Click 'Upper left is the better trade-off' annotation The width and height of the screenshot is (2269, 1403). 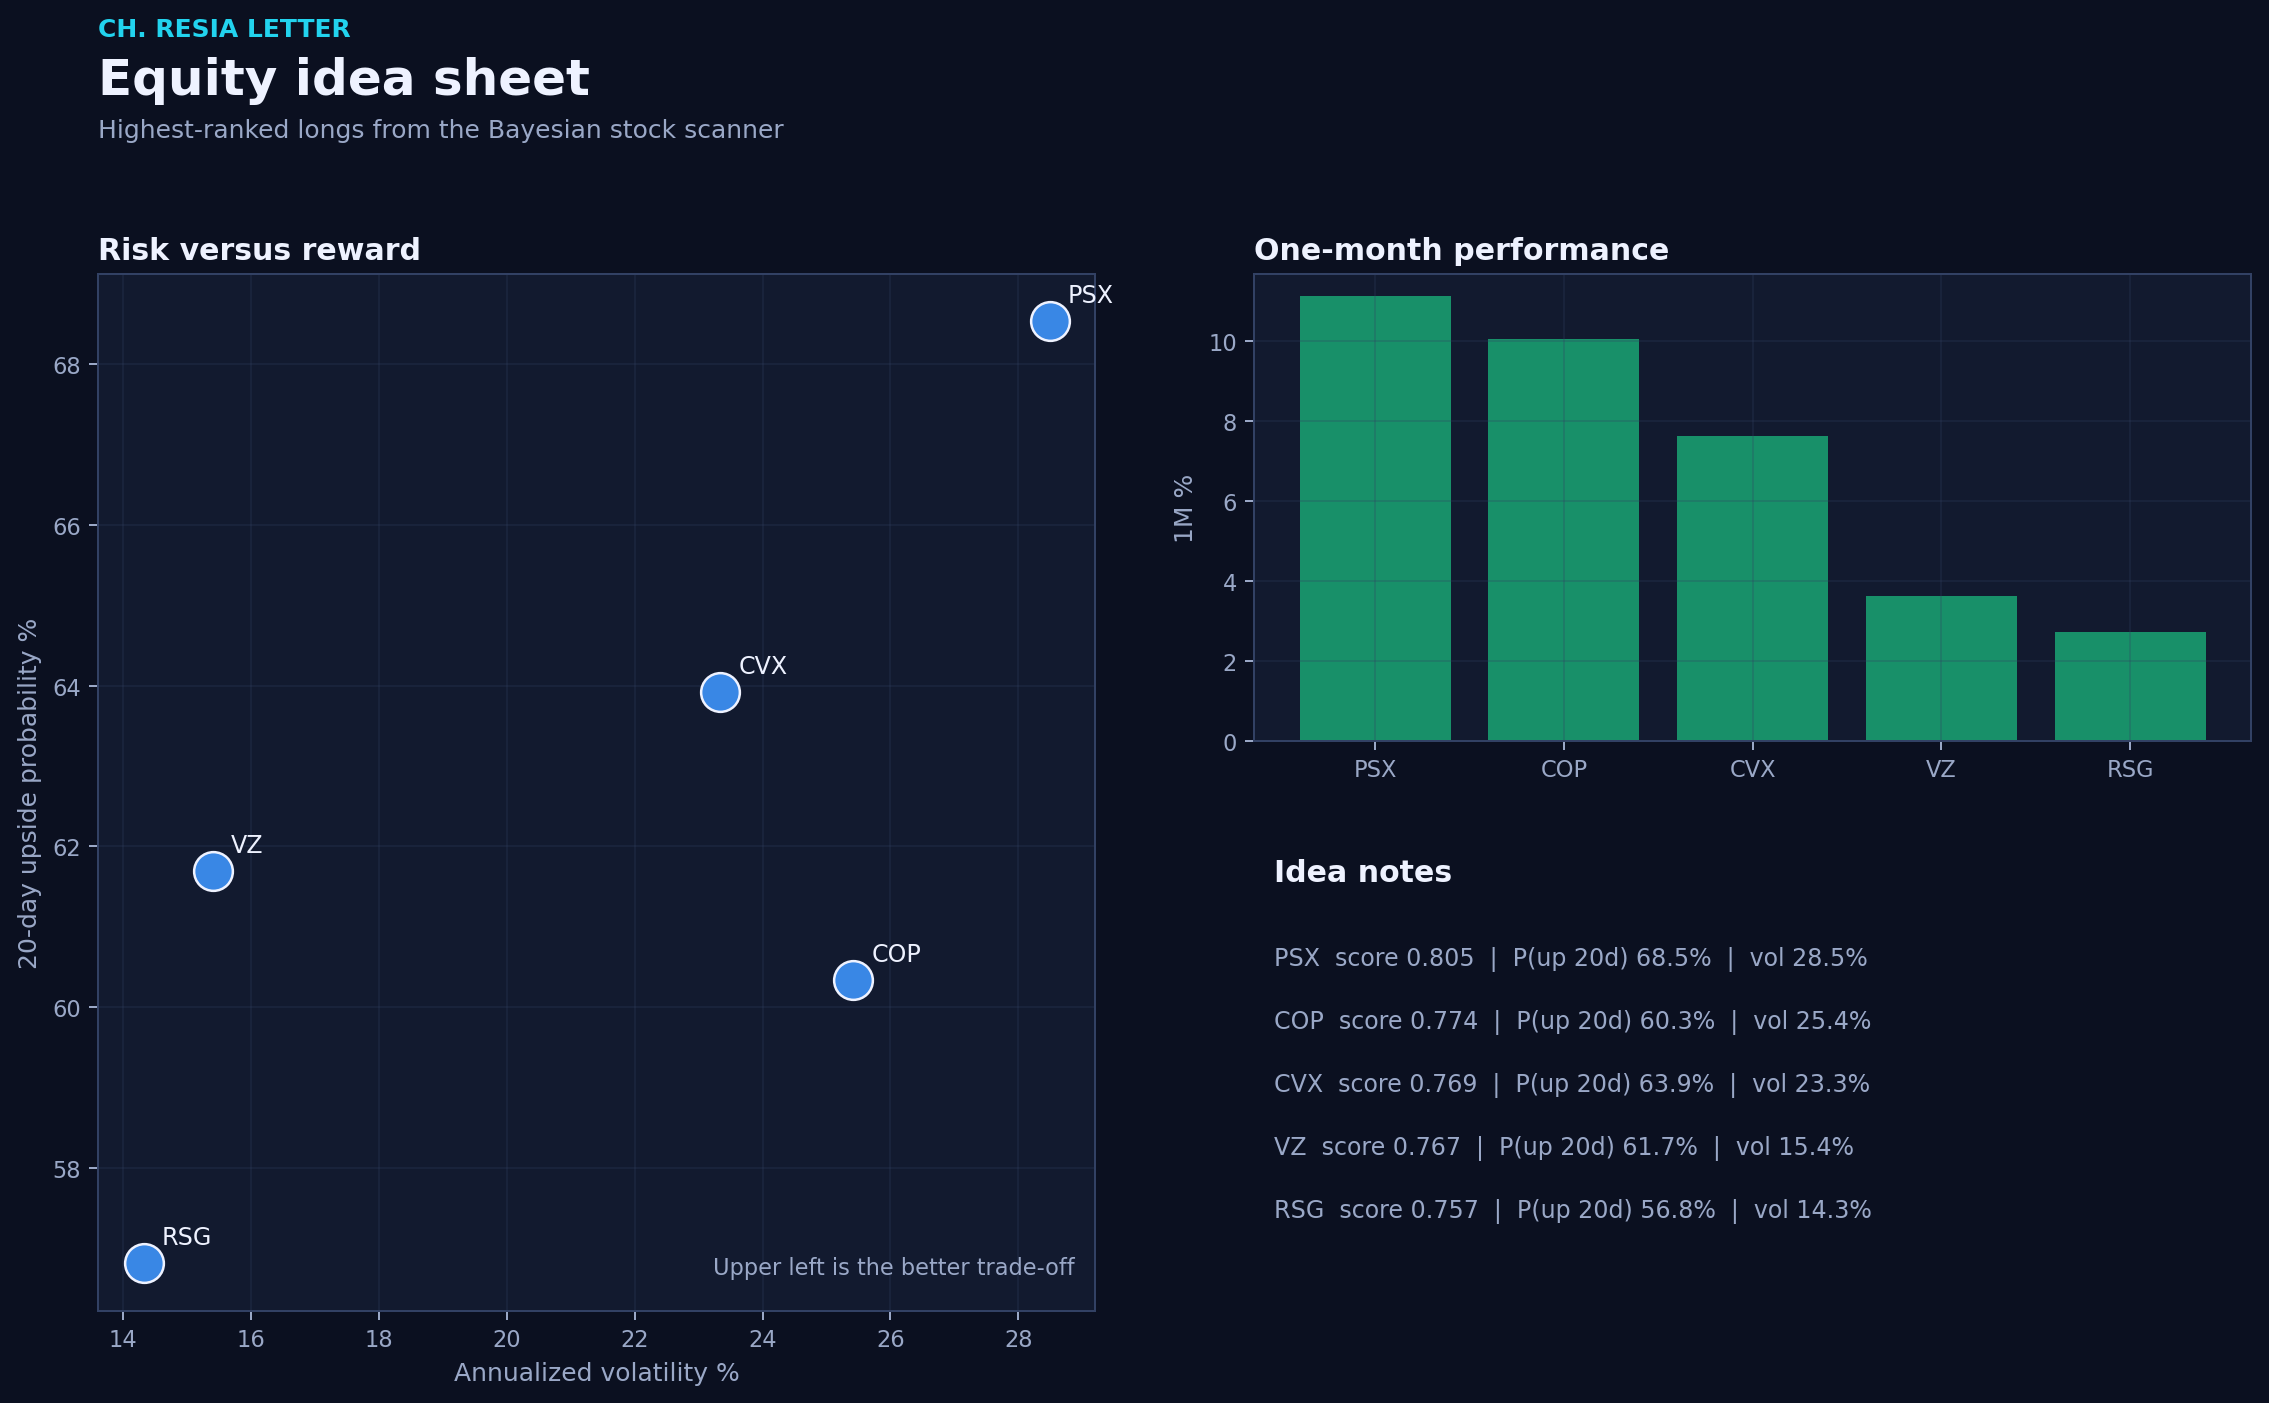893,1268
